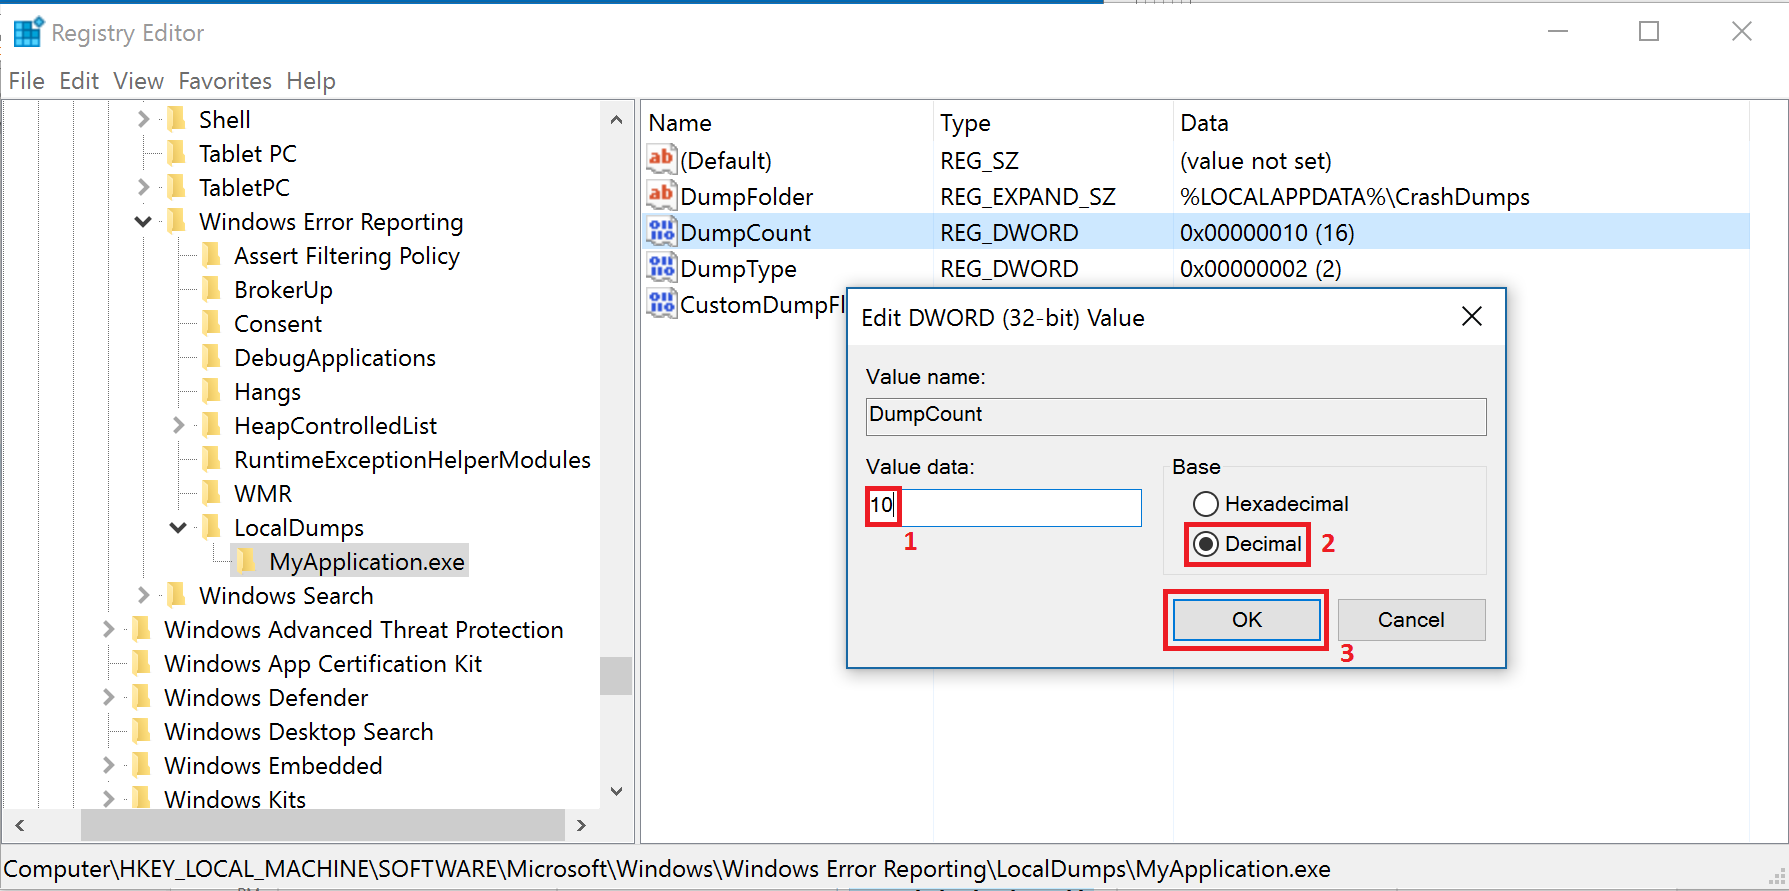Click the %LOCALAPPDATA%\CrashDumps data cell
This screenshot has width=1789, height=891.
point(1355,197)
